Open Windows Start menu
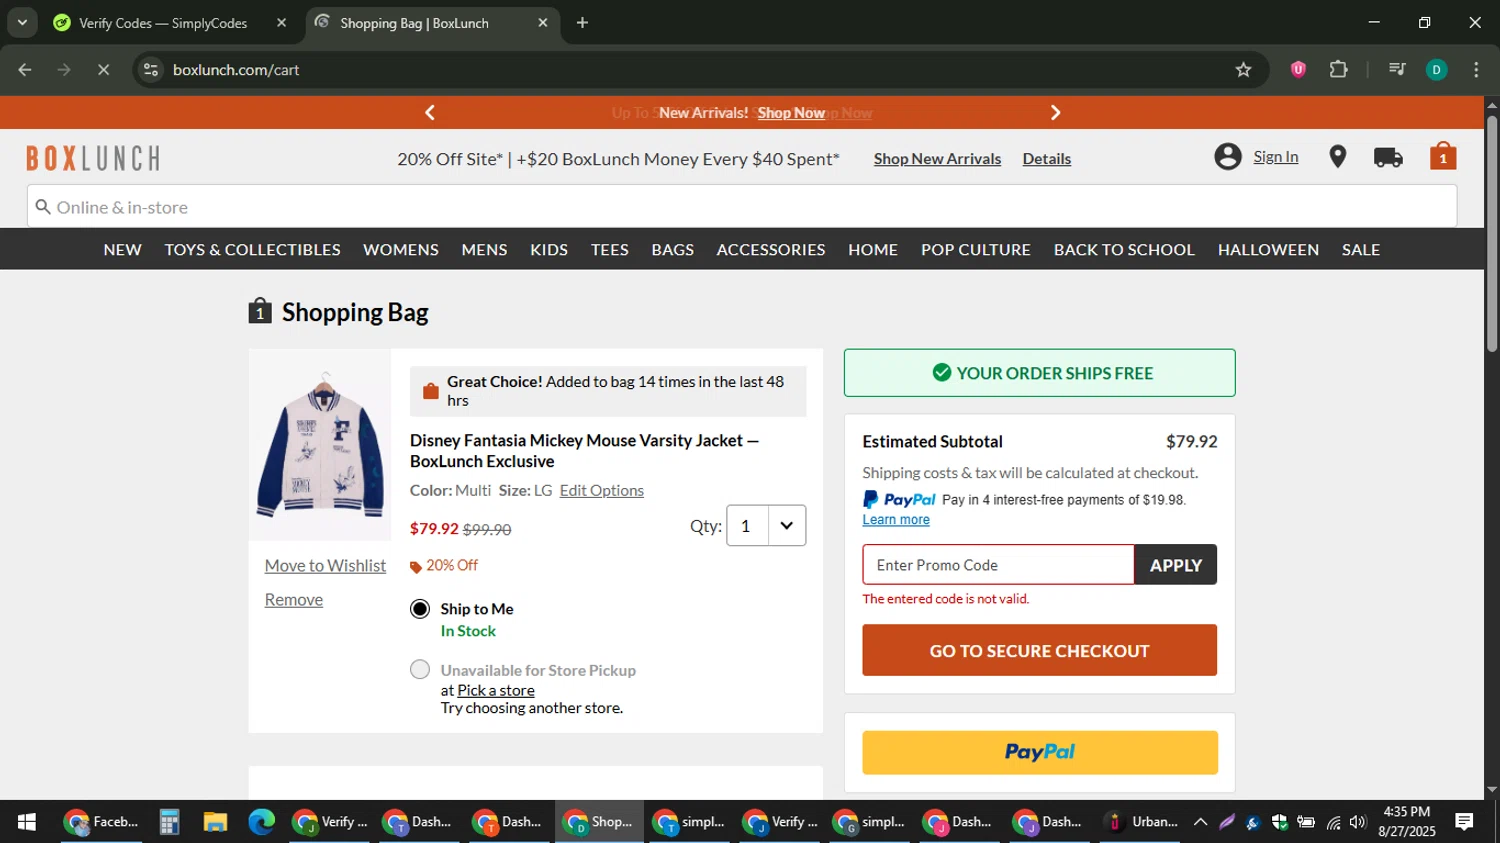The height and width of the screenshot is (843, 1500). (27, 822)
